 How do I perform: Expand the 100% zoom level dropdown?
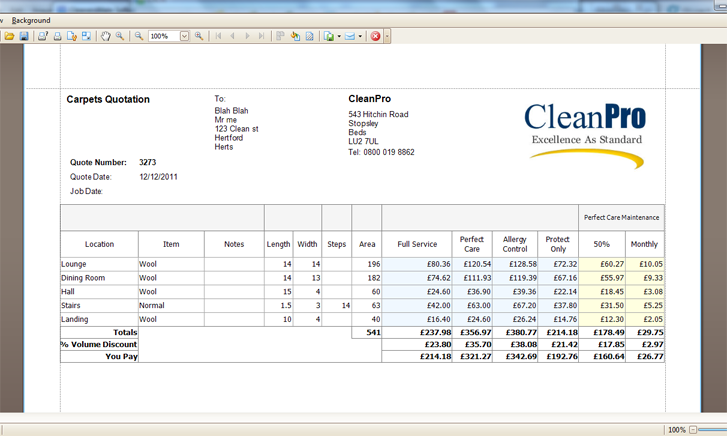185,36
